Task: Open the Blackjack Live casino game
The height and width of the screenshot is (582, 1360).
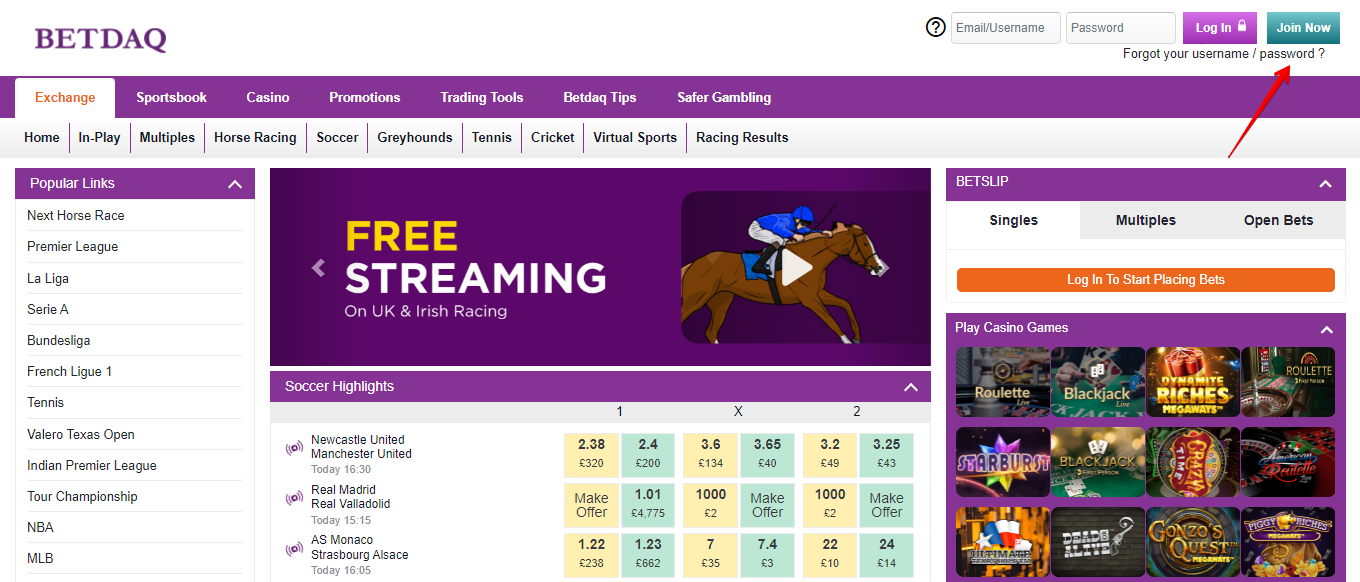Action: (x=1098, y=382)
